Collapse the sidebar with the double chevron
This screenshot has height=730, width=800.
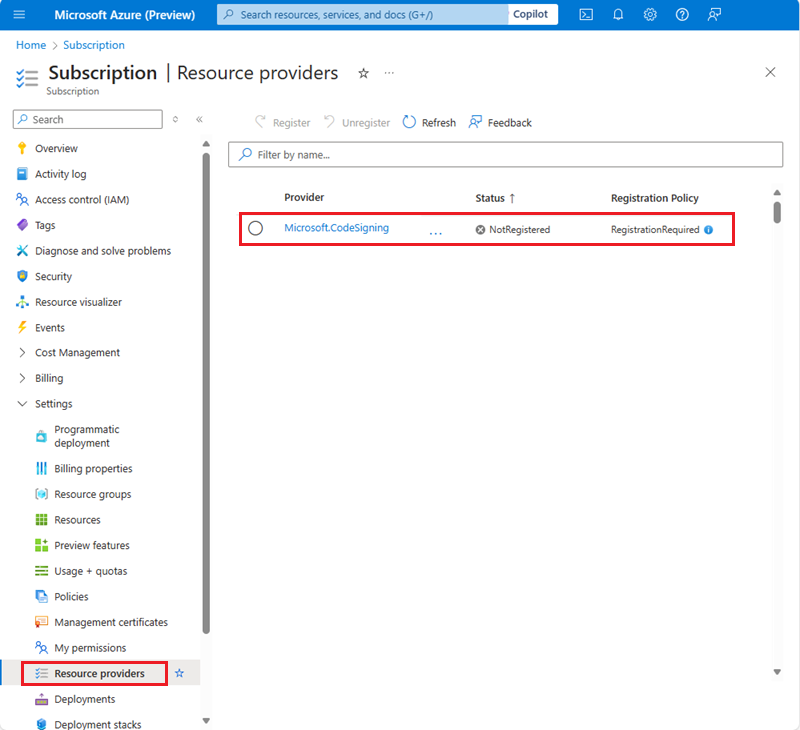[x=199, y=119]
